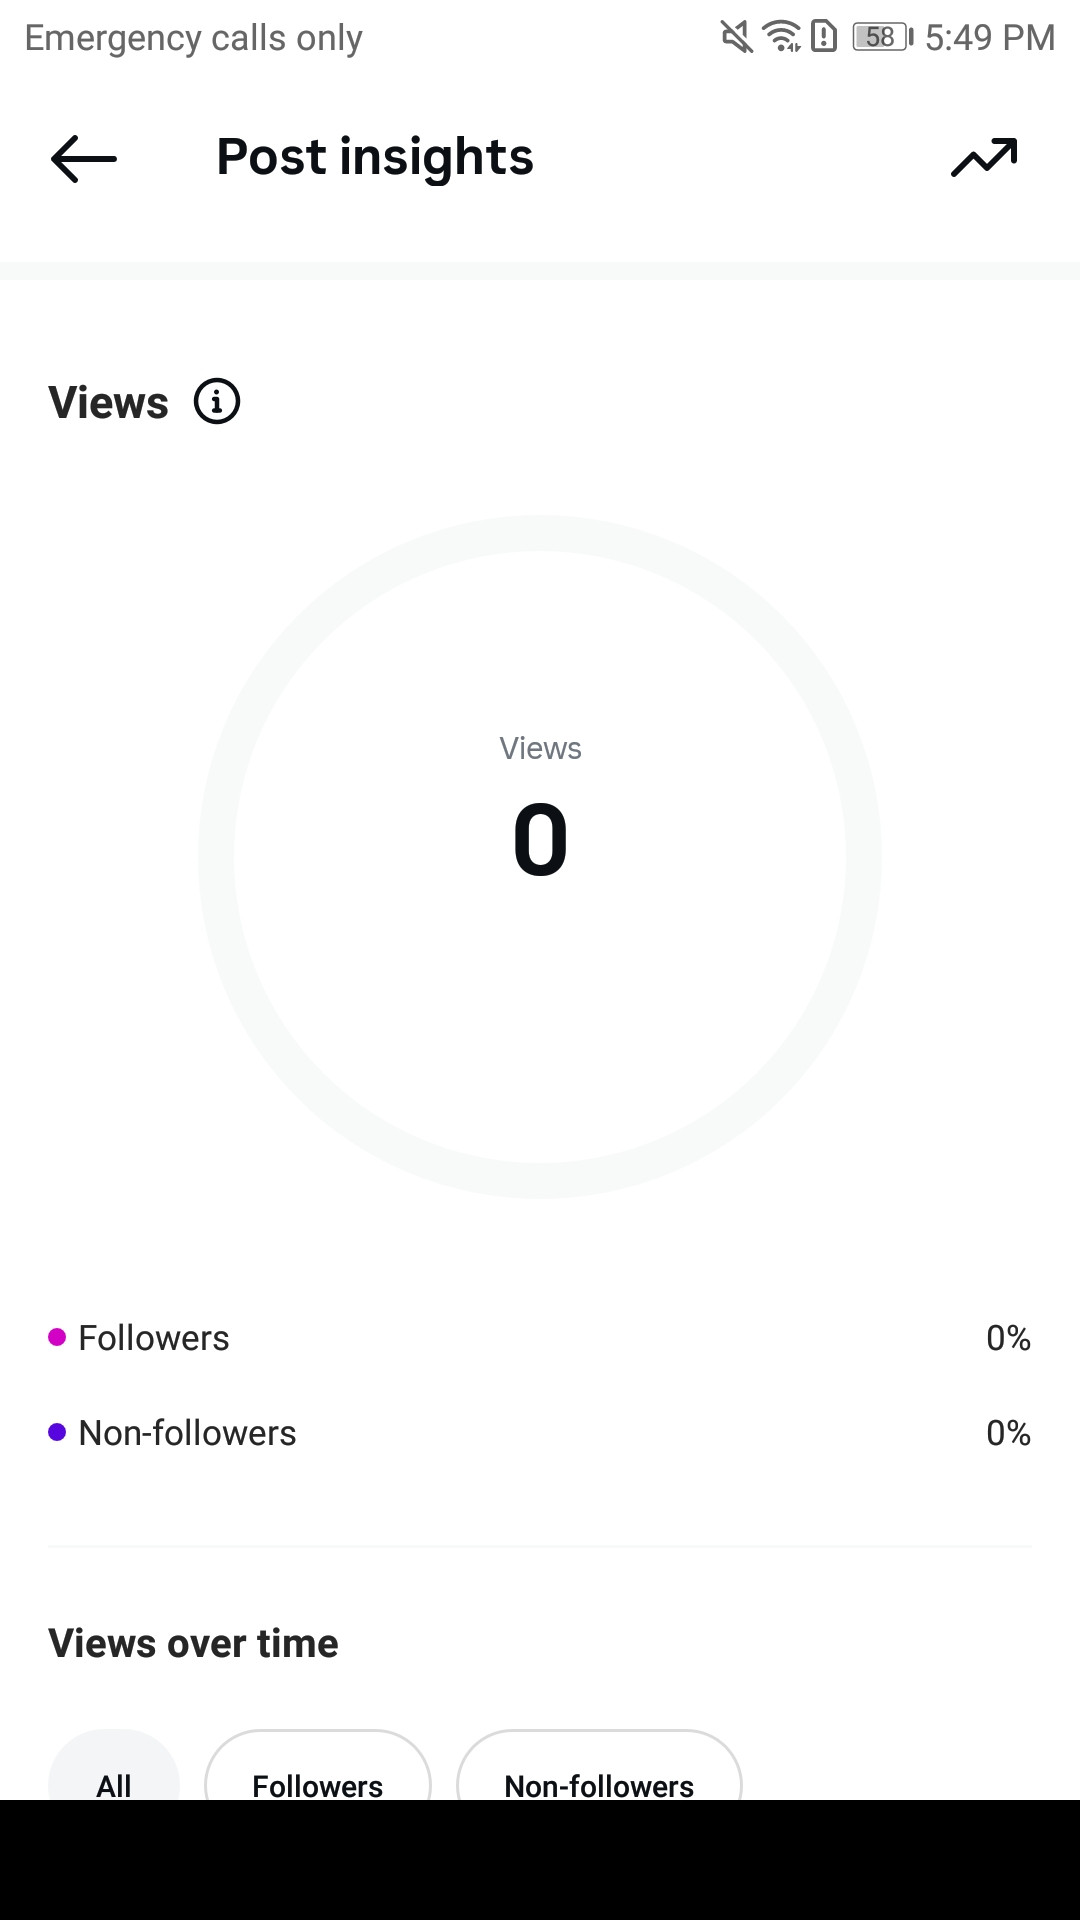This screenshot has width=1080, height=1920.
Task: Tap the Views info icon
Action: (x=217, y=402)
